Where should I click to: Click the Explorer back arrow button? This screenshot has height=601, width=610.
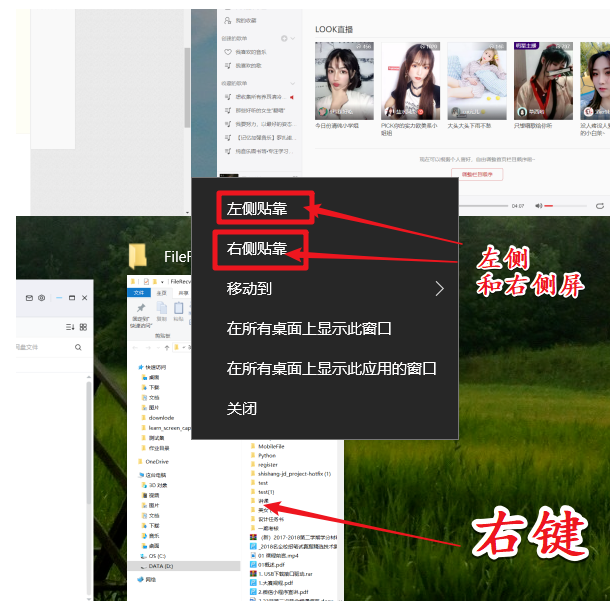pyautogui.click(x=135, y=347)
